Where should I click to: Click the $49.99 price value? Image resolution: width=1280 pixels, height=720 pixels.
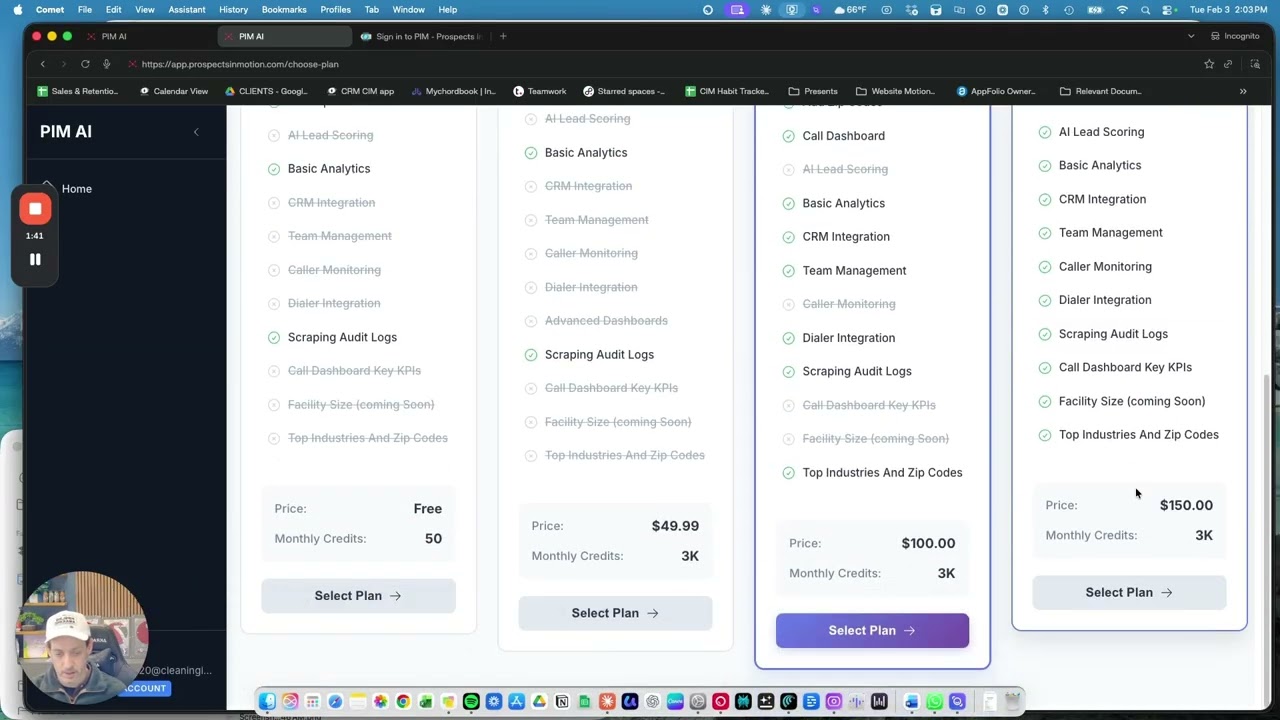click(675, 526)
